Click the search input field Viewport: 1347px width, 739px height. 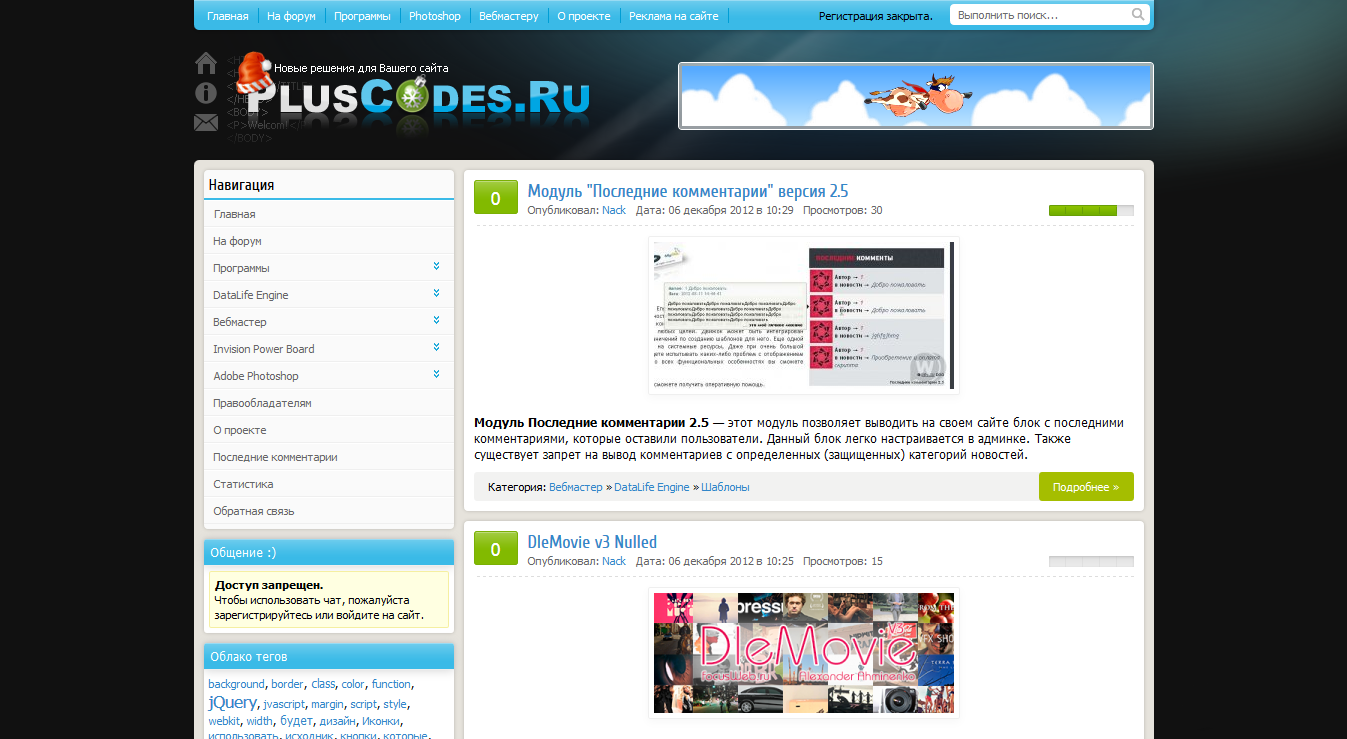point(1040,15)
